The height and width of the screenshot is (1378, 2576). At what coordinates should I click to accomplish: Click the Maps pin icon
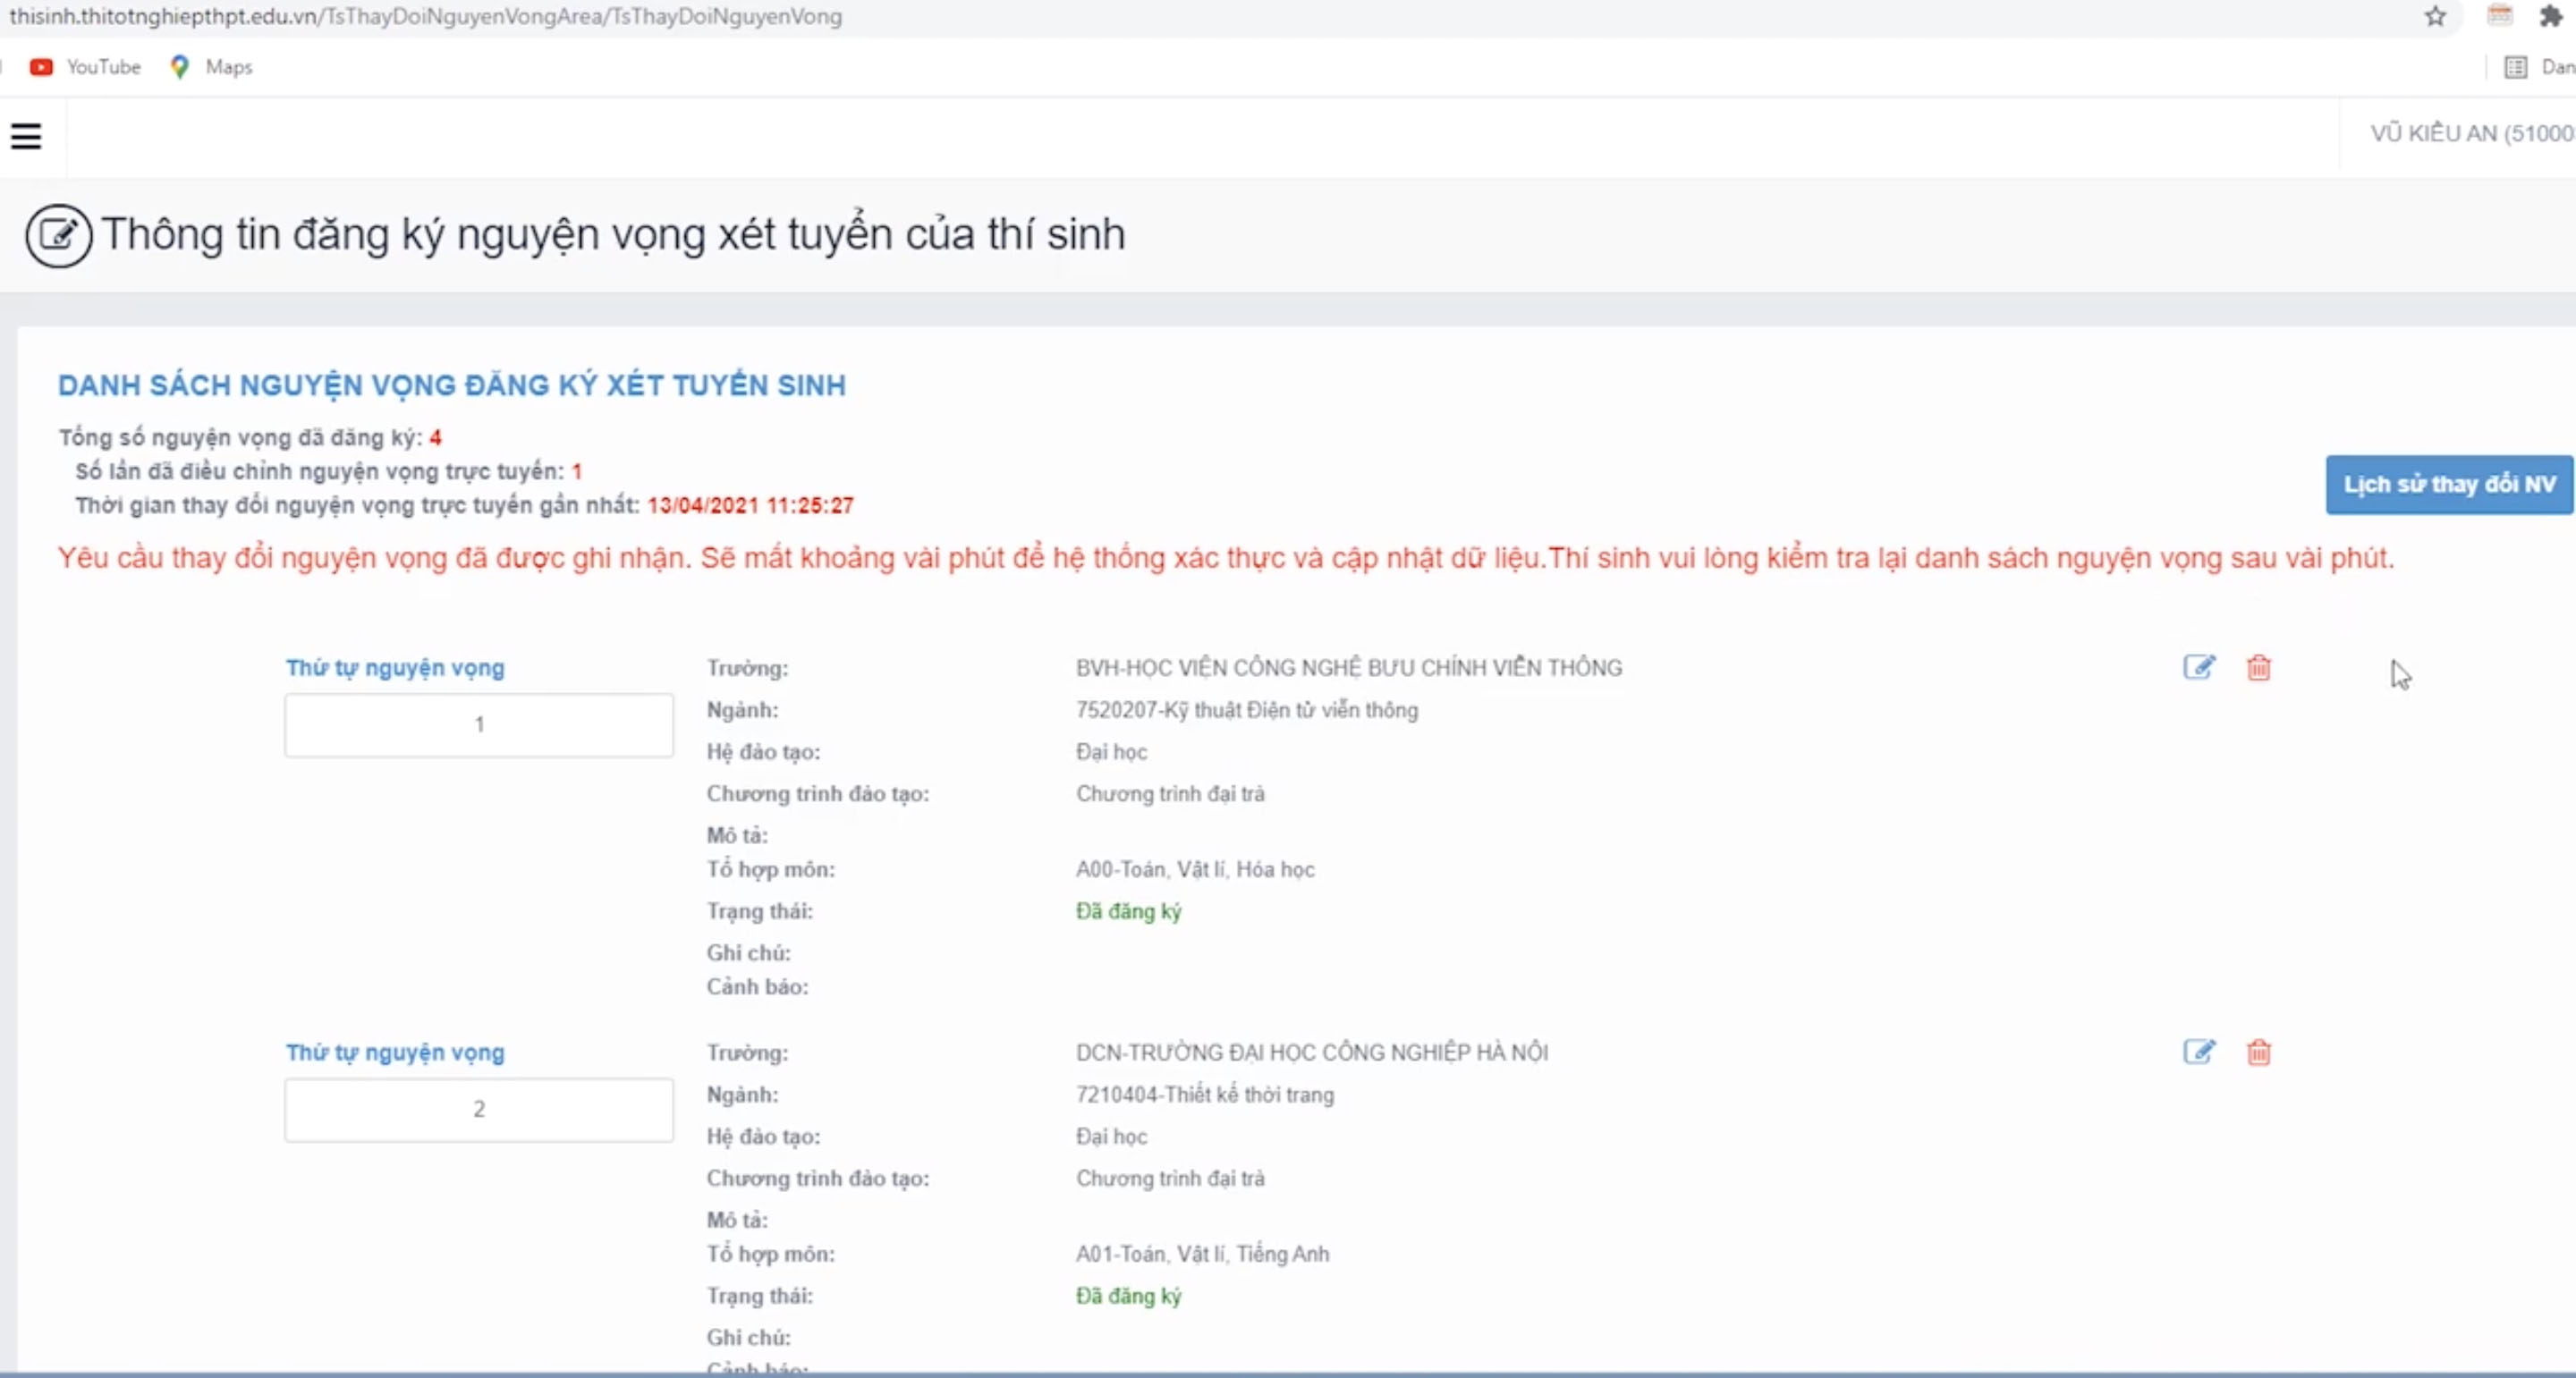coord(180,67)
